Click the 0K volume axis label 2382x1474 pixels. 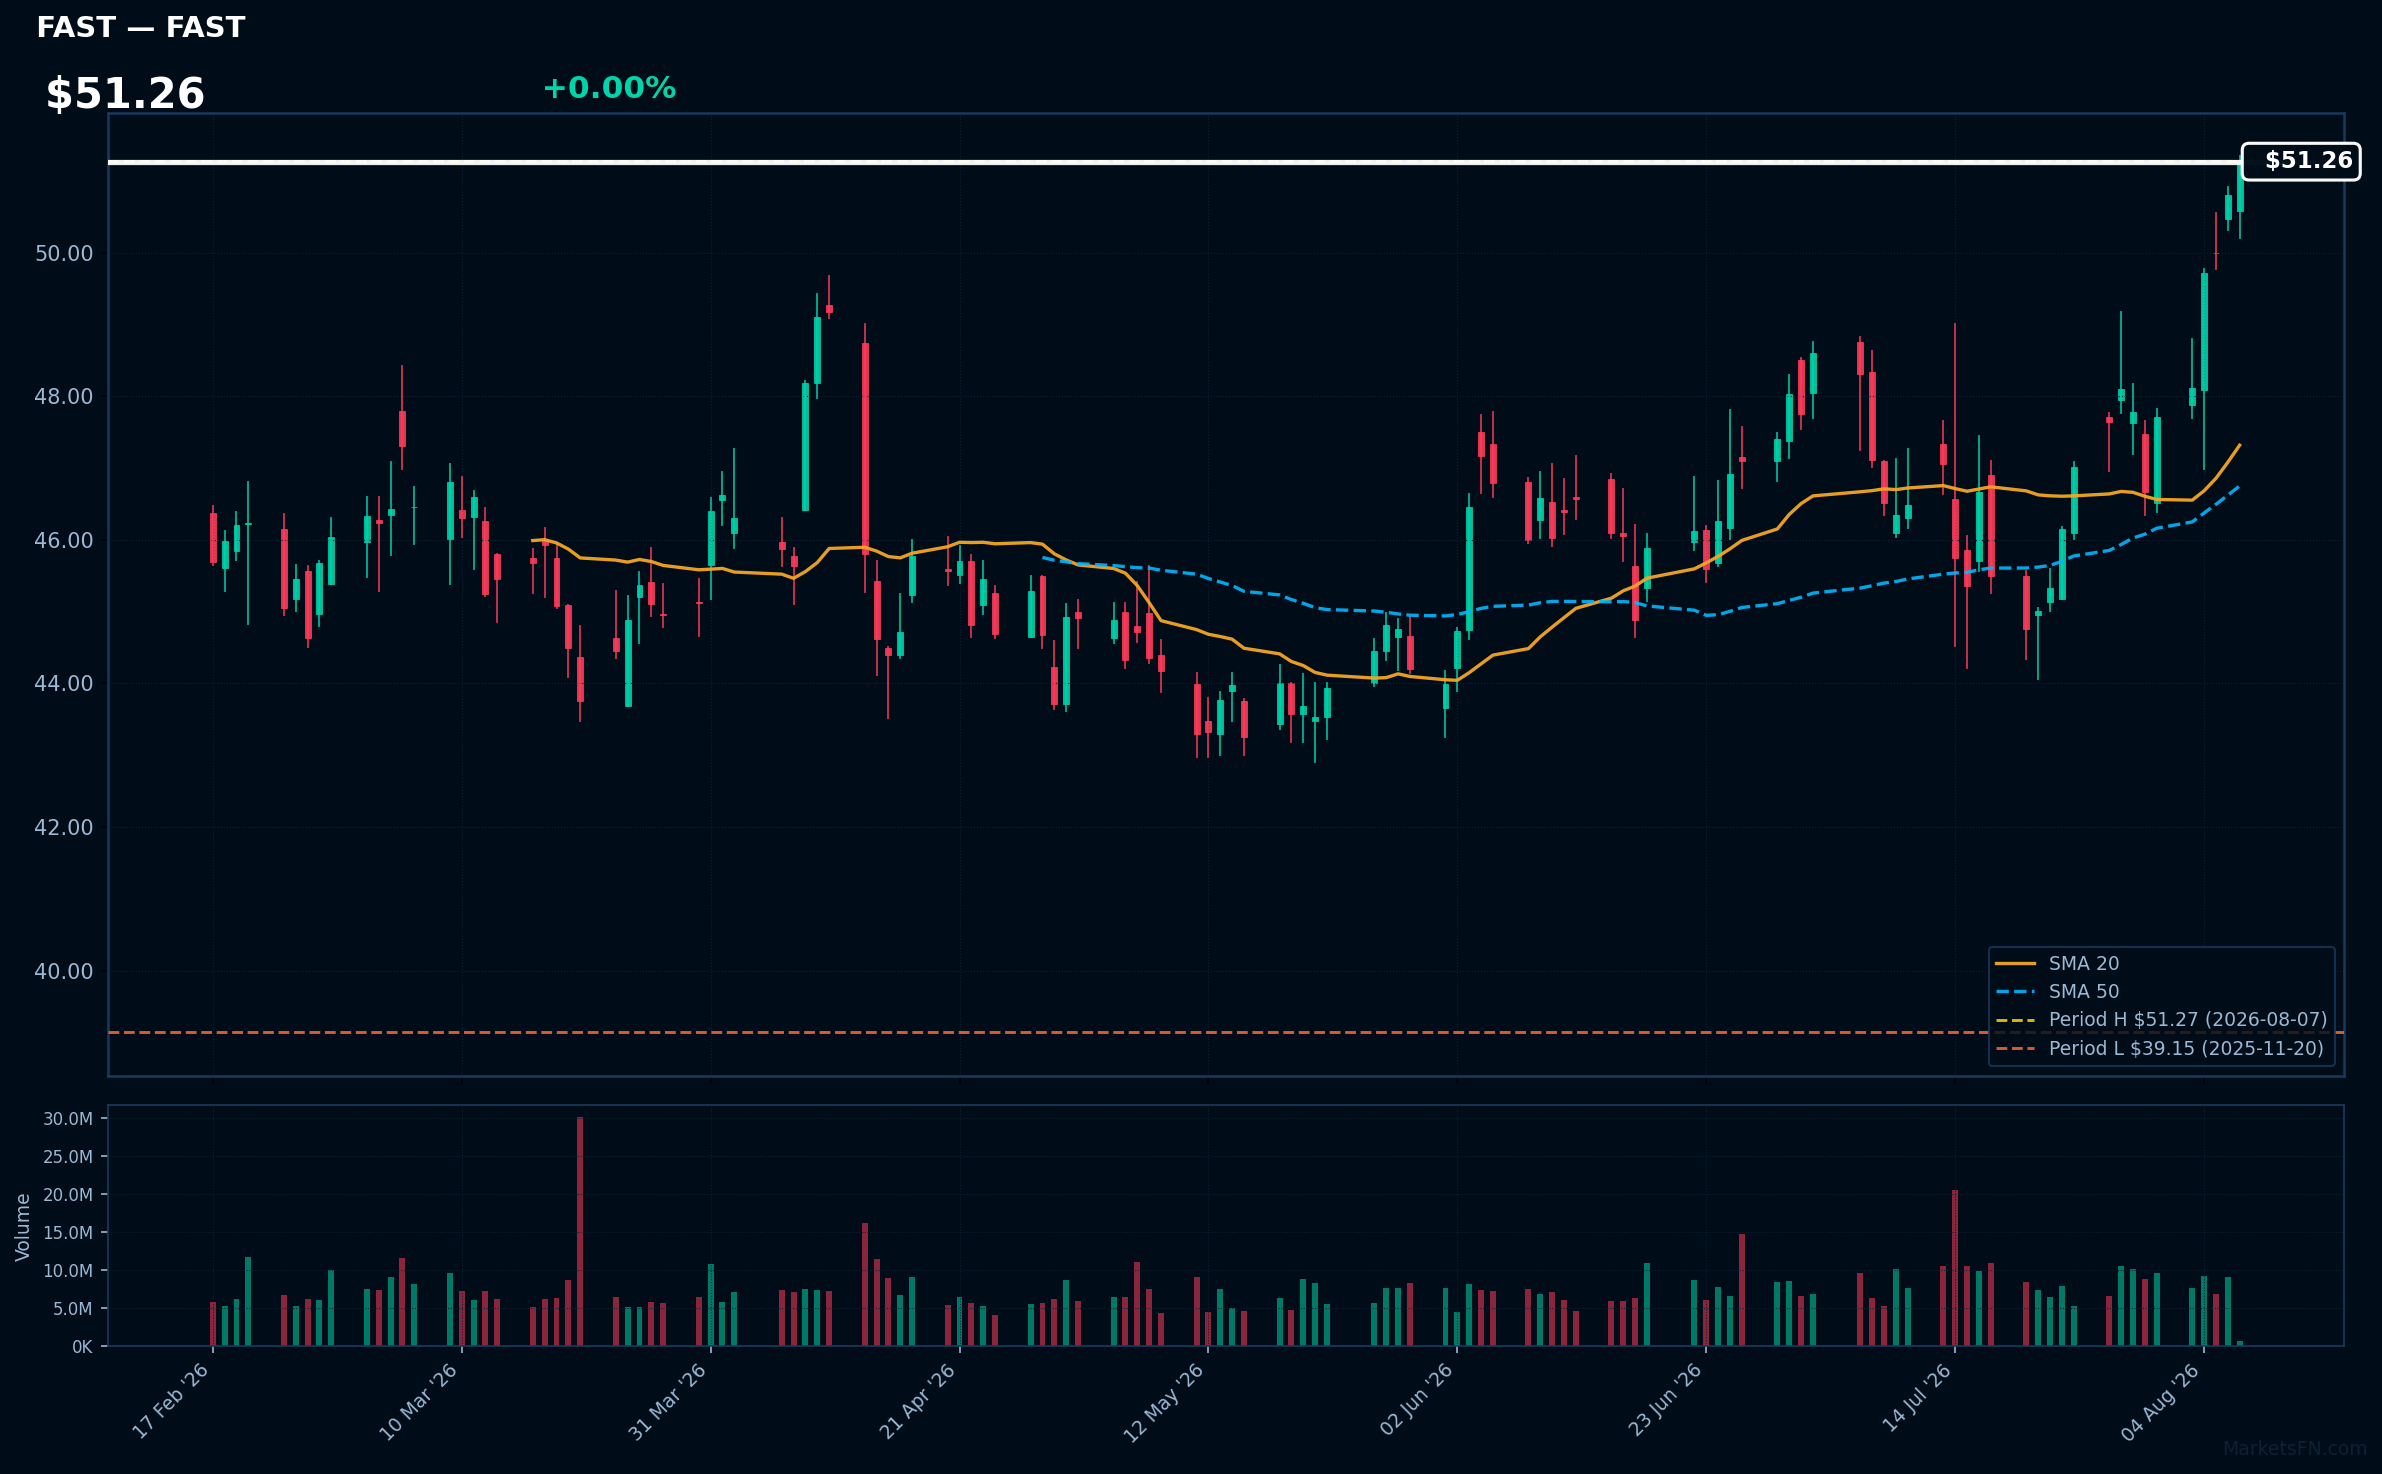click(82, 1347)
